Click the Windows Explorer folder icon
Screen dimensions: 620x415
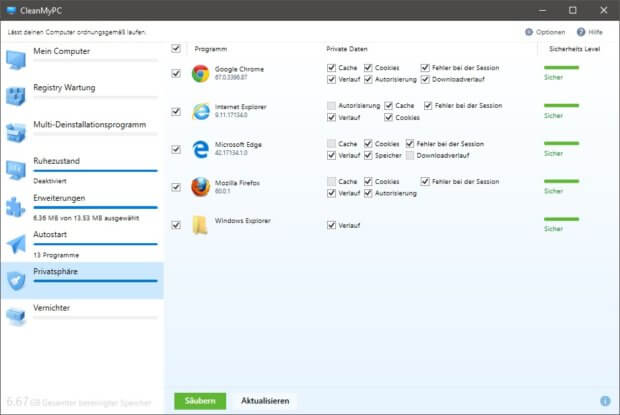(200, 224)
